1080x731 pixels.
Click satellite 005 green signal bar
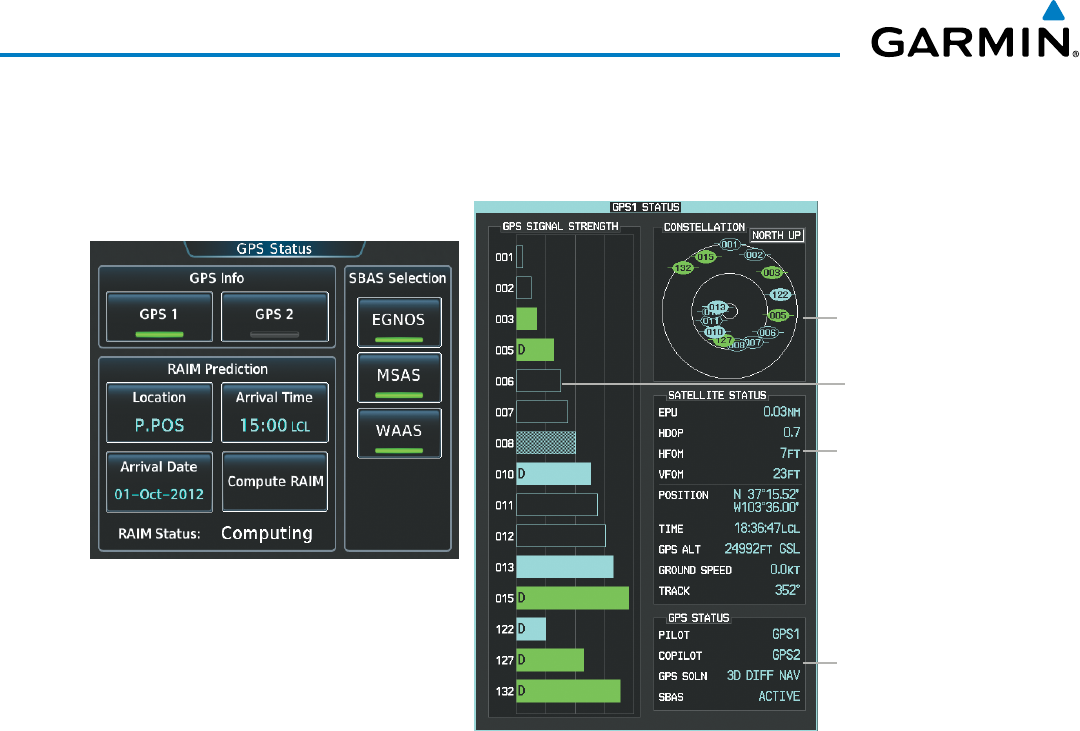tap(535, 349)
